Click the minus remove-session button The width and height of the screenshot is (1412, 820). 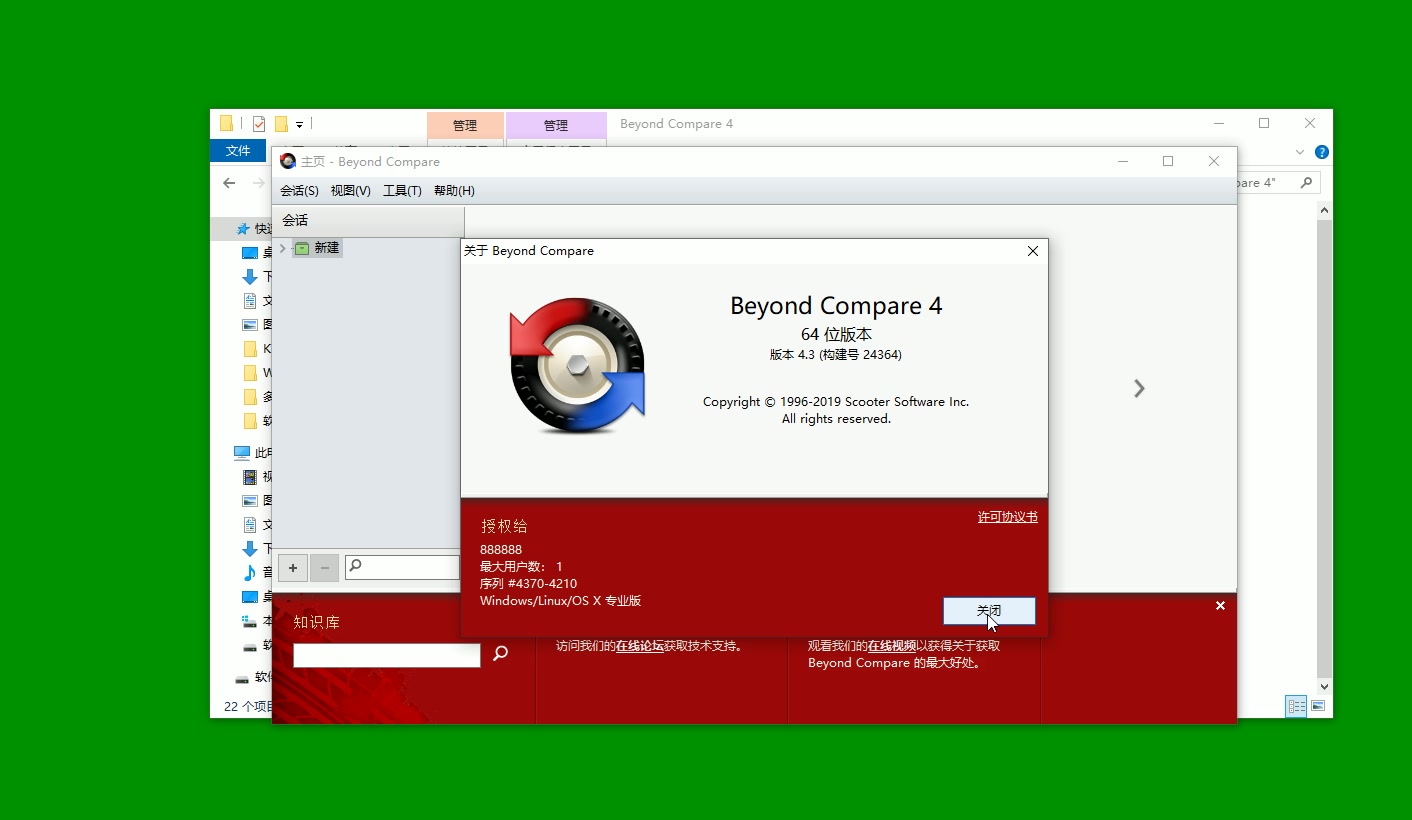coord(324,569)
